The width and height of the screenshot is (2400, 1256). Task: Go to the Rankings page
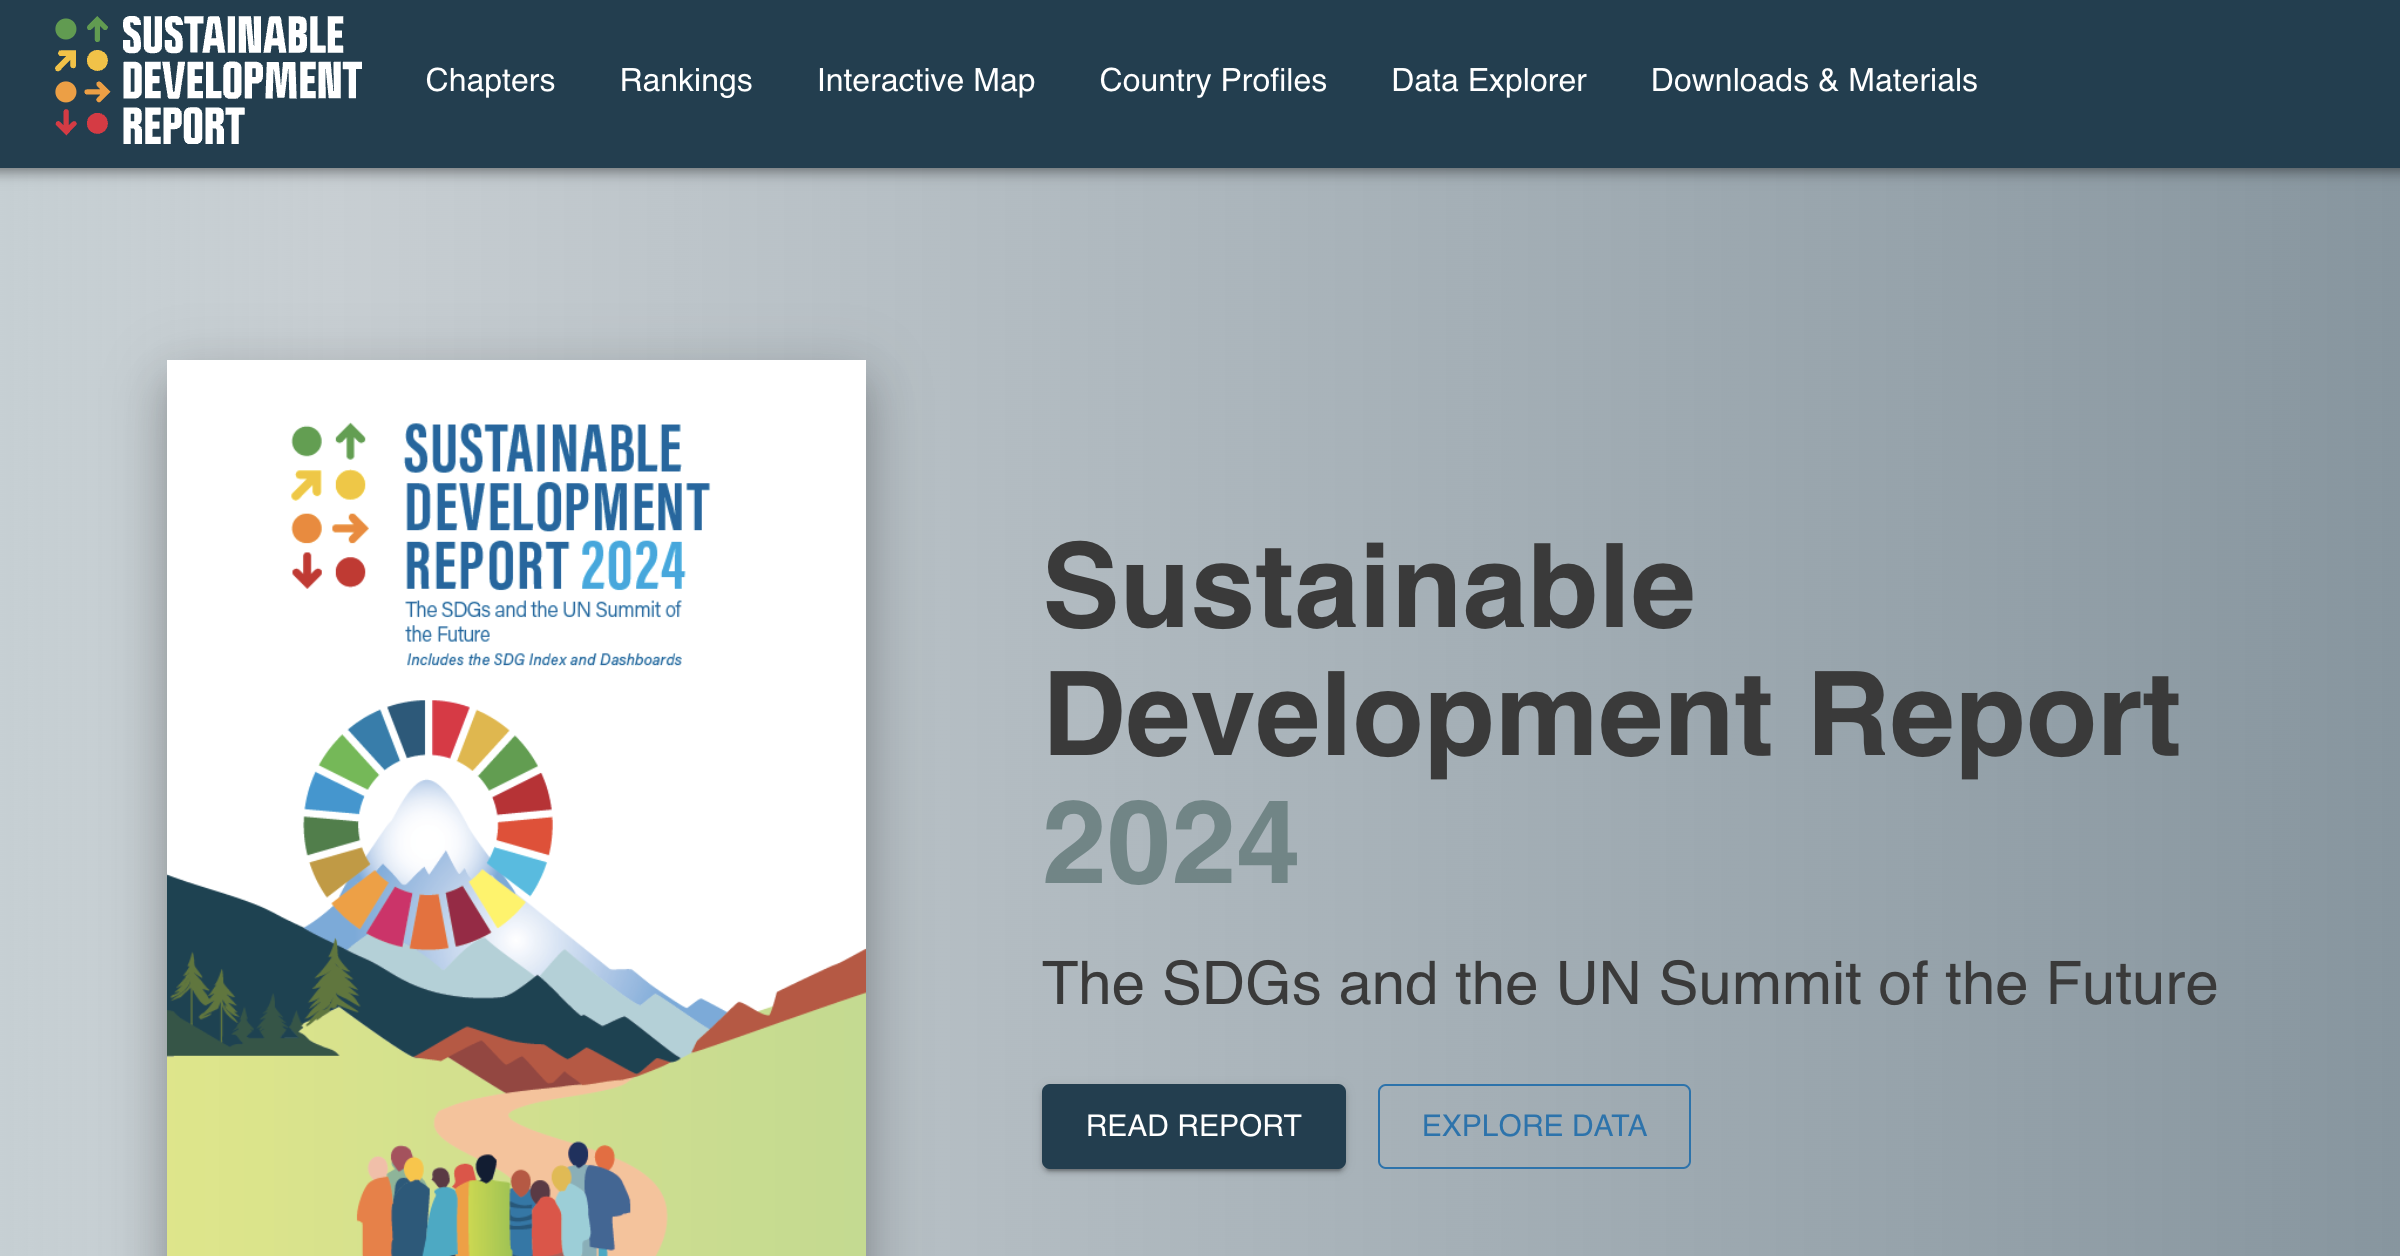[x=686, y=80]
